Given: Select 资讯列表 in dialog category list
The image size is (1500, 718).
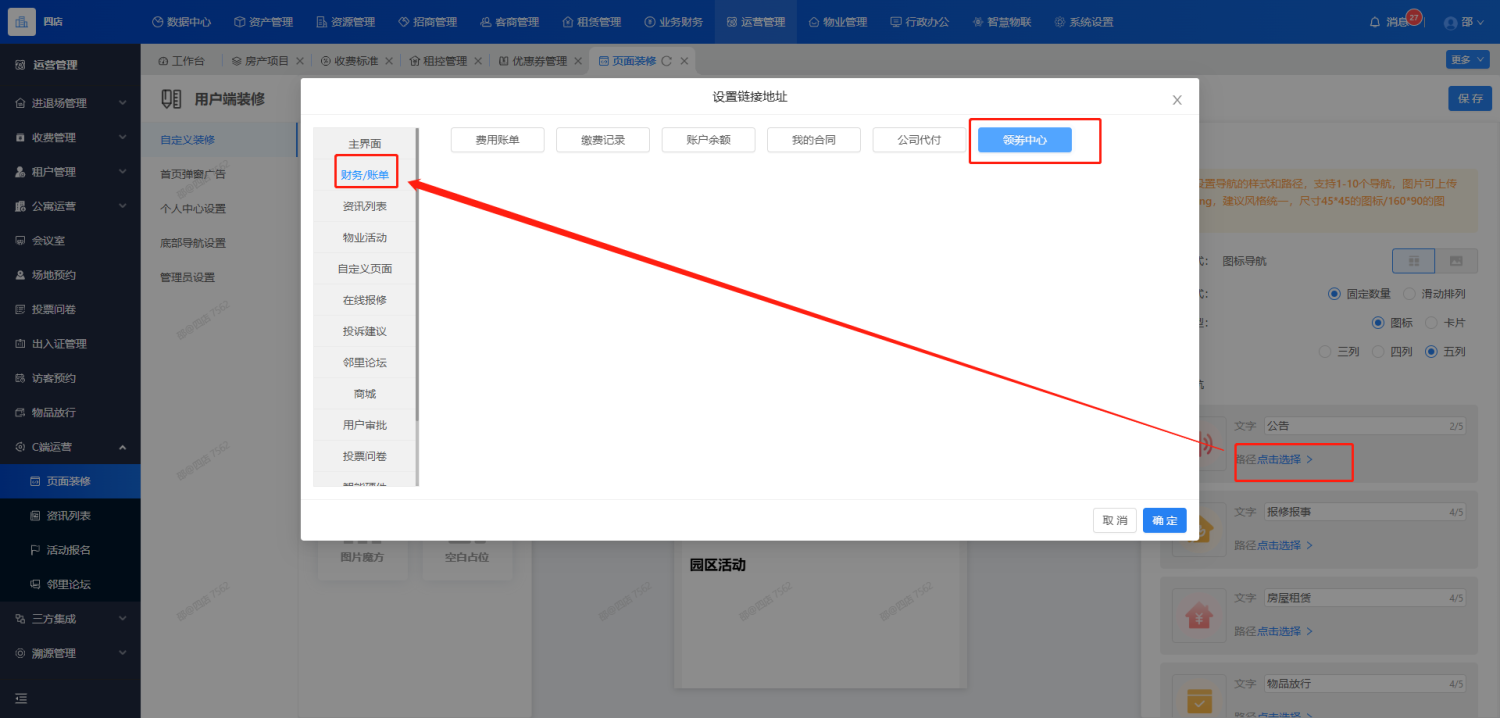Looking at the screenshot, I should pyautogui.click(x=364, y=206).
